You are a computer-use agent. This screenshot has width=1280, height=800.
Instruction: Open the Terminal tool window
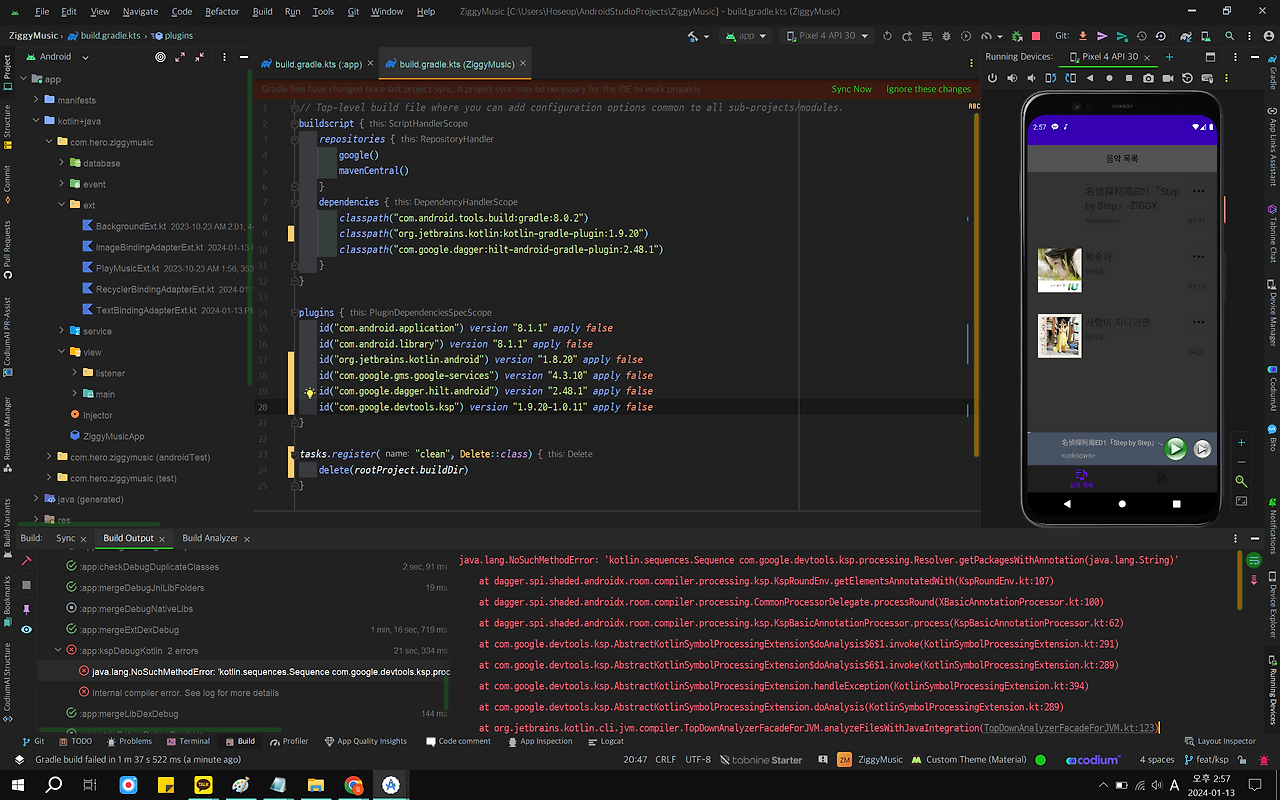pos(187,741)
